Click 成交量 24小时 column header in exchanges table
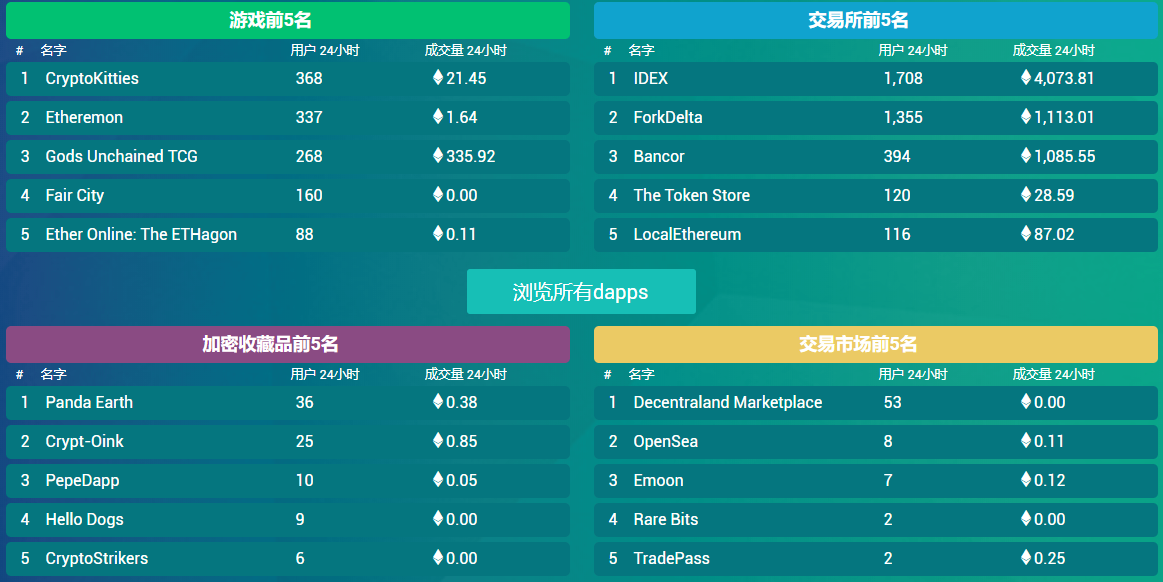1163x582 pixels. (x=1053, y=50)
